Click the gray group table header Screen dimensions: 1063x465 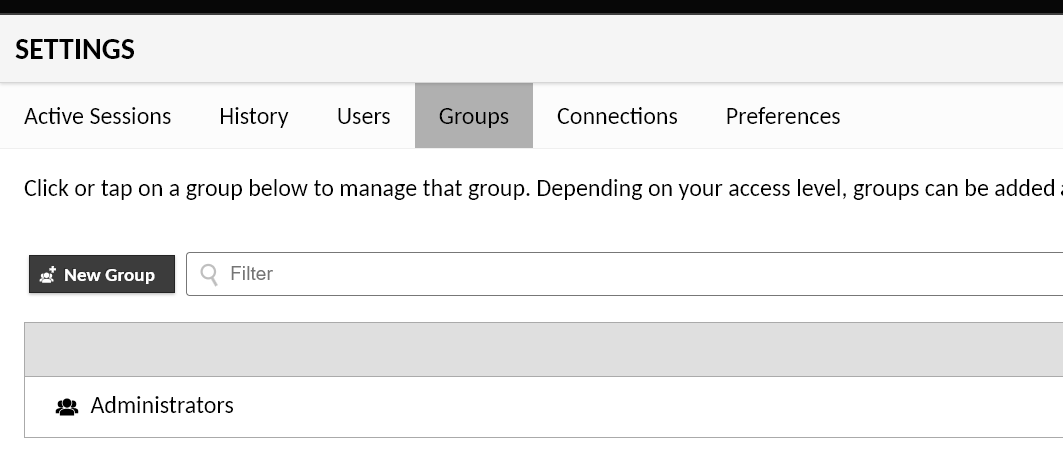coord(544,350)
